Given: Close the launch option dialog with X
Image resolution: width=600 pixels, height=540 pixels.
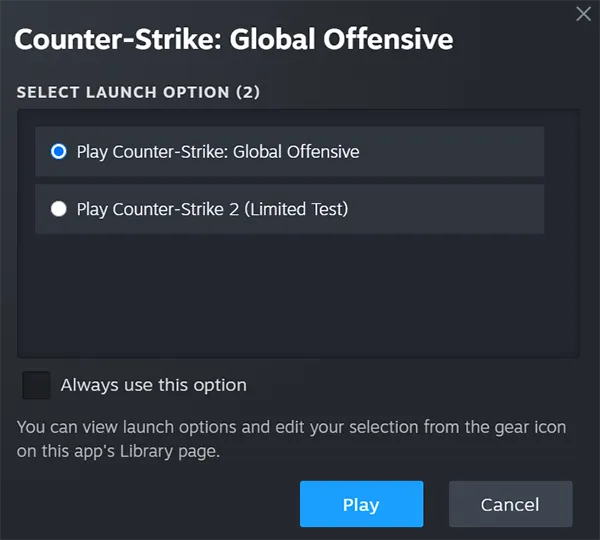Looking at the screenshot, I should coord(583,14).
